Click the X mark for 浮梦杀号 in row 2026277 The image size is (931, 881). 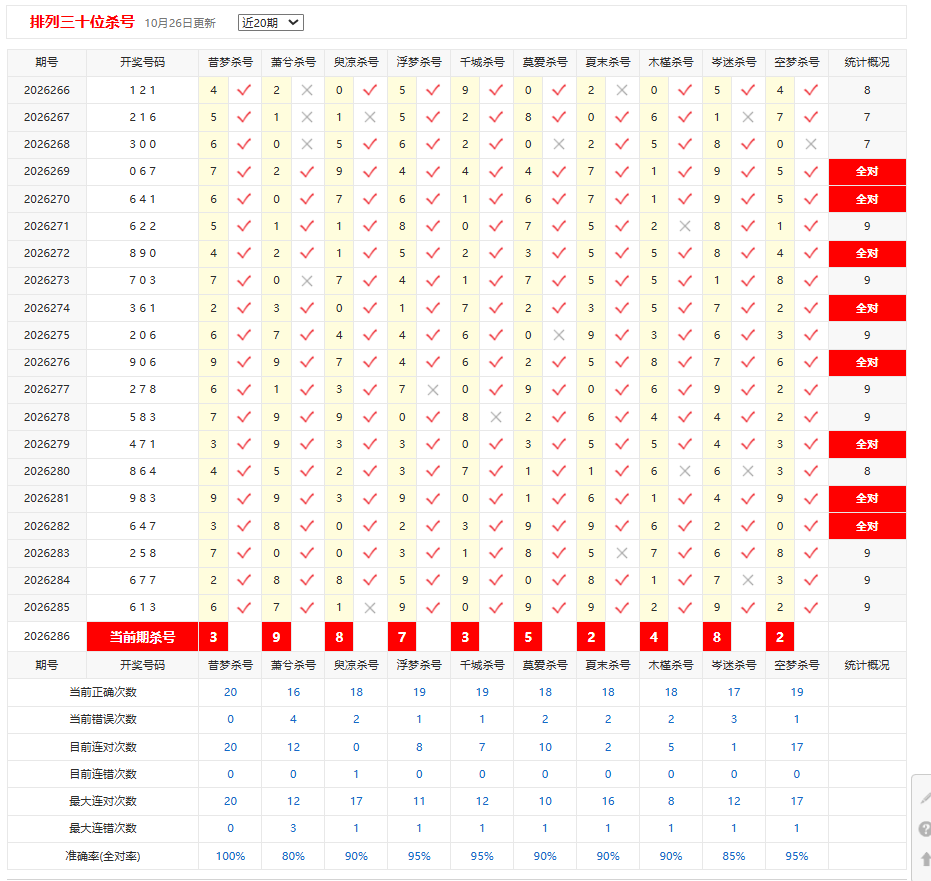point(433,390)
